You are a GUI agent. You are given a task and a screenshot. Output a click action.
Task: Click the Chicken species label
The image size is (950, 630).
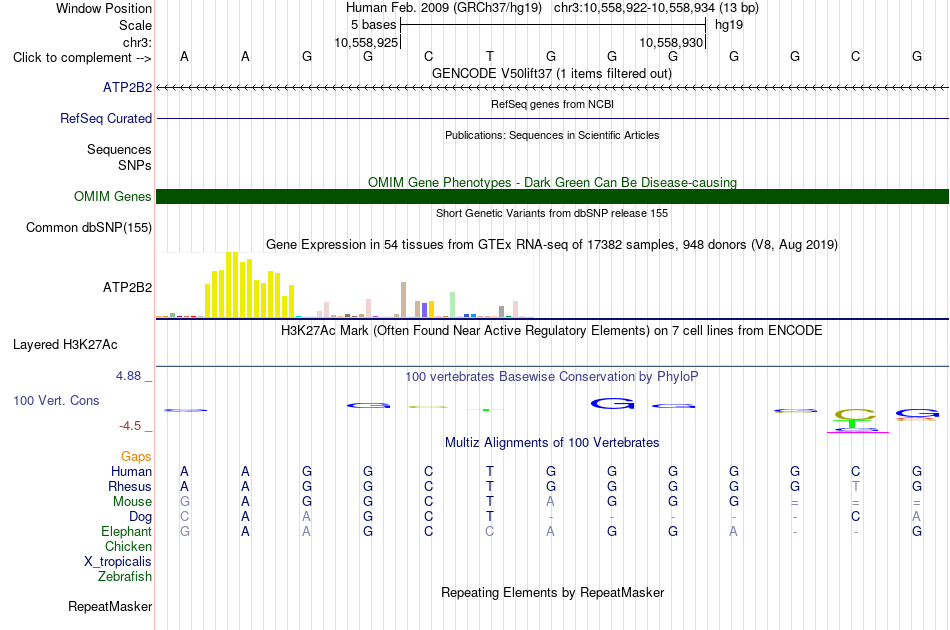click(x=128, y=546)
